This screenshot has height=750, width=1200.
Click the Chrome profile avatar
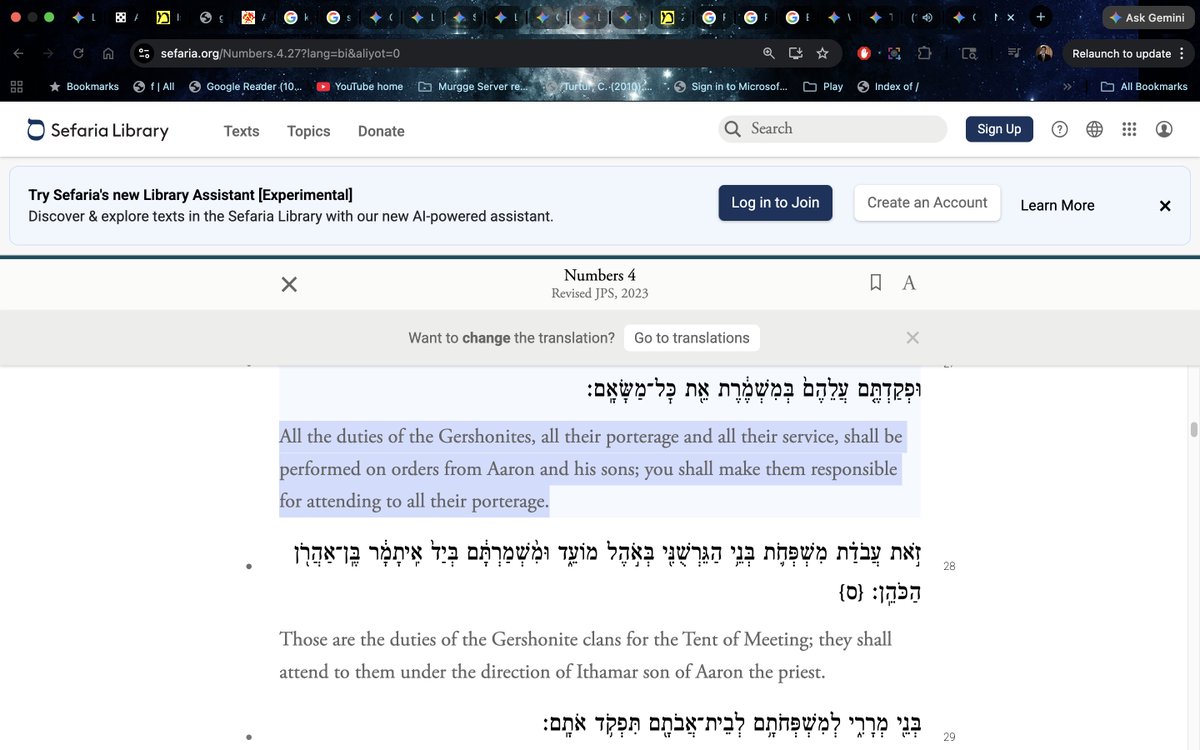[x=1044, y=53]
